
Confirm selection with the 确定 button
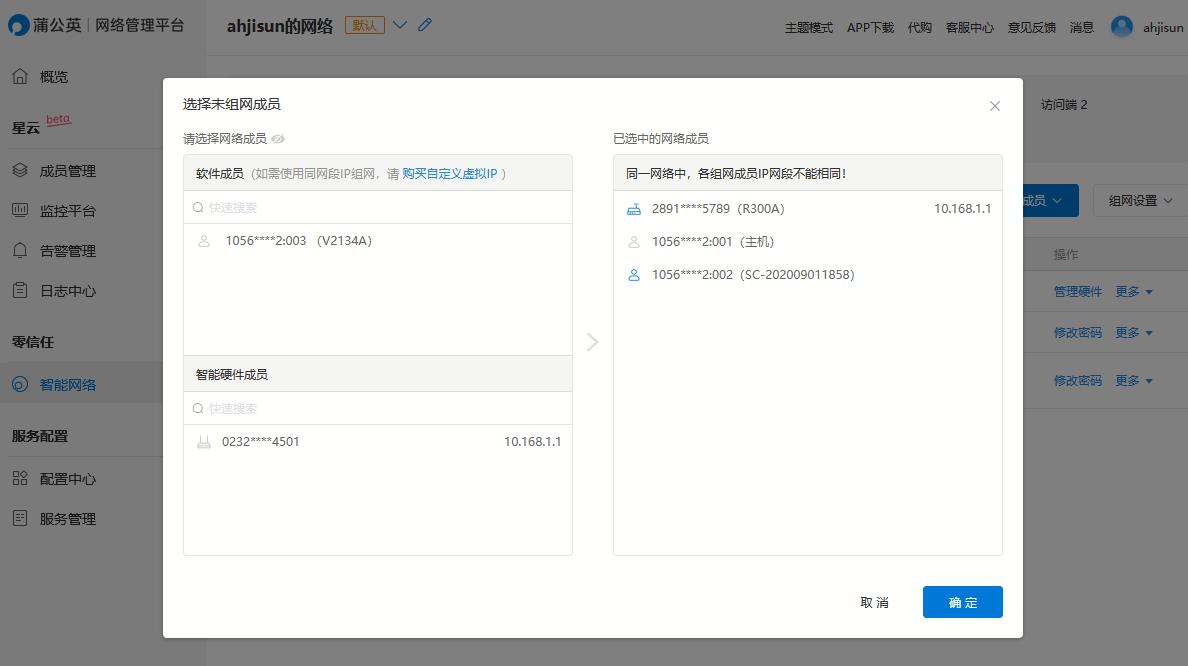point(962,601)
